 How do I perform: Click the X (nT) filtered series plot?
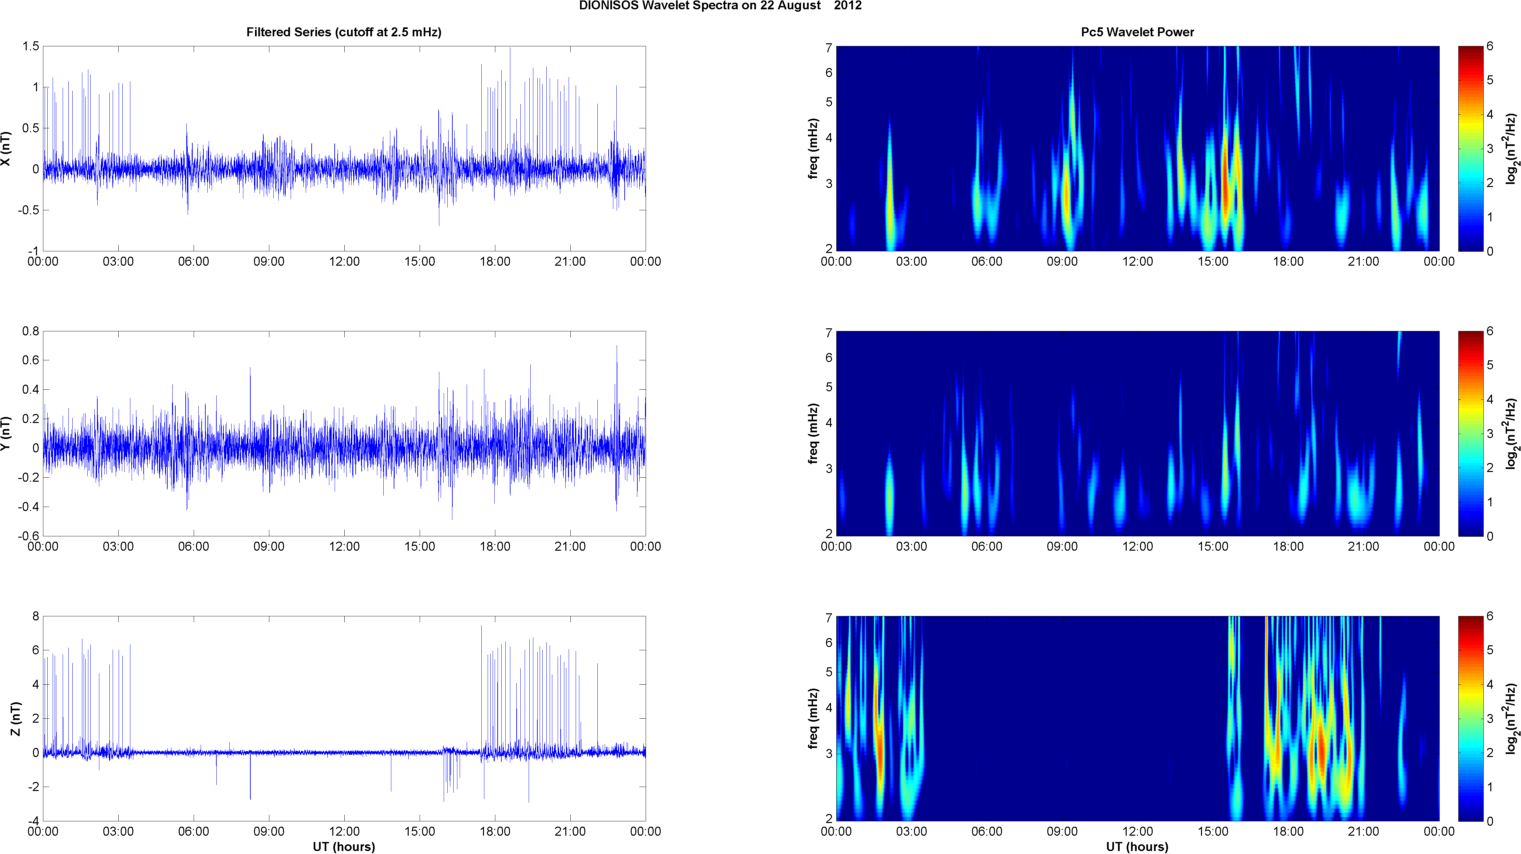click(344, 149)
